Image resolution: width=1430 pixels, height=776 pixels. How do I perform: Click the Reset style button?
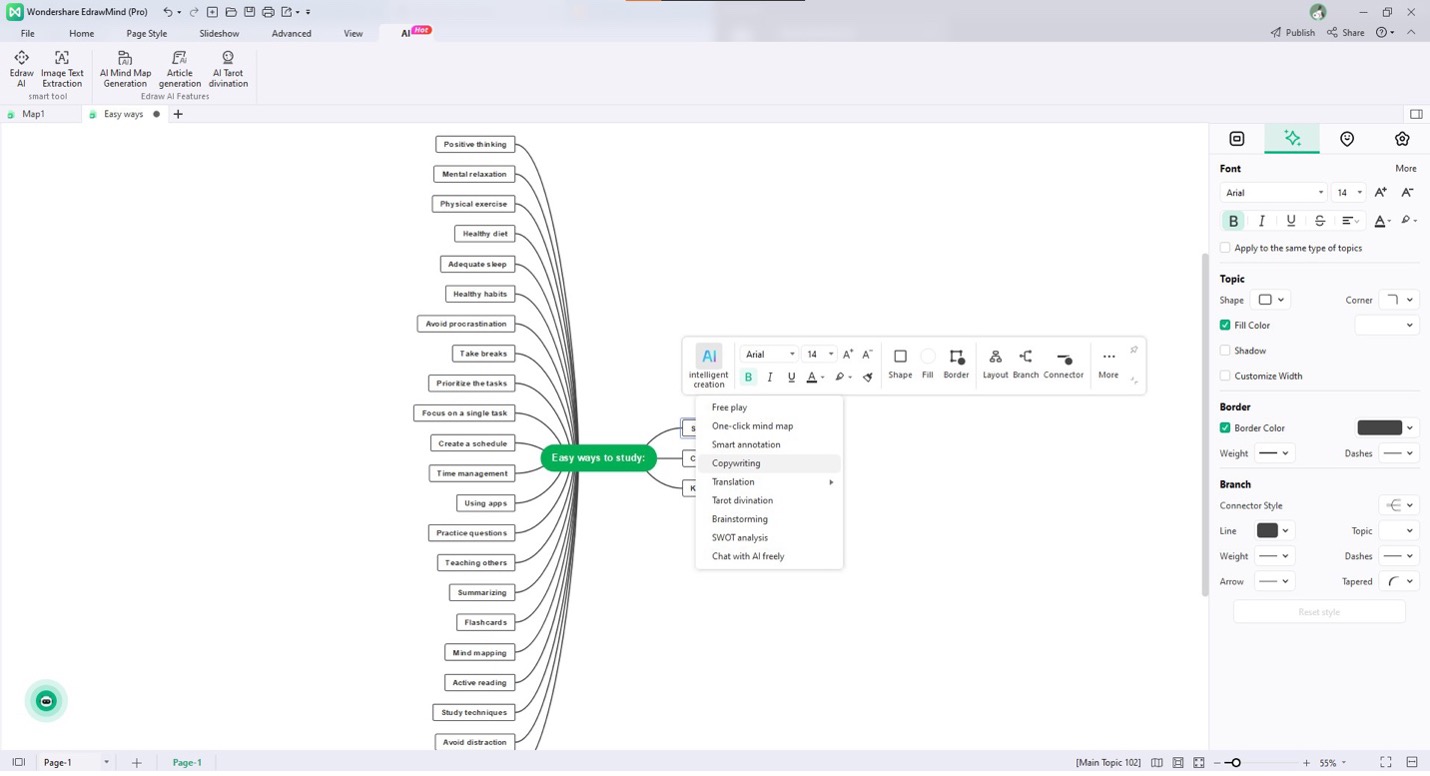tap(1319, 612)
